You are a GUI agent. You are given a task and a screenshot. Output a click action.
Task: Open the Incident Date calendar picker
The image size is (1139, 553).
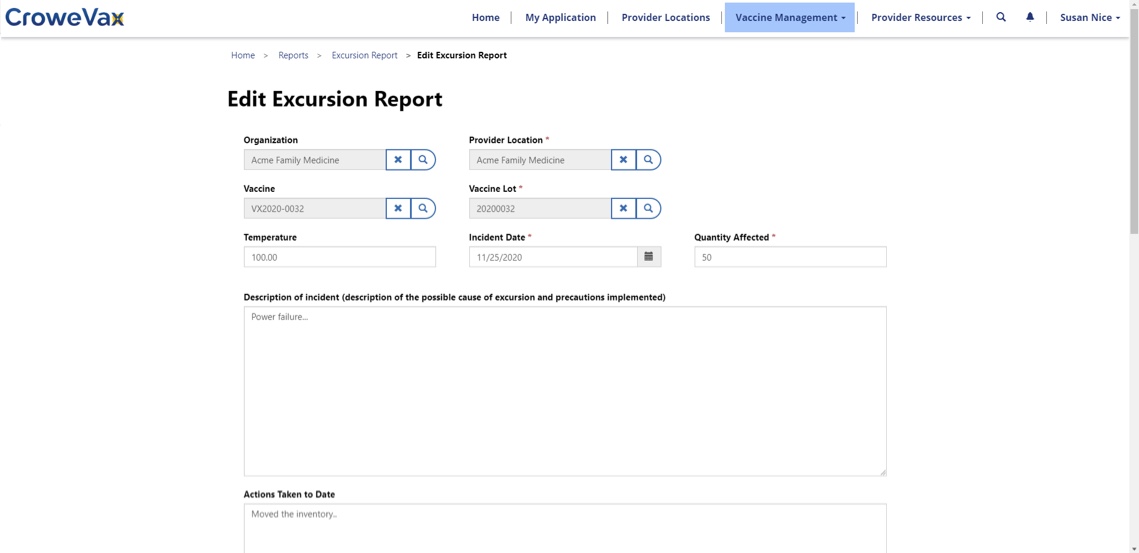(649, 257)
